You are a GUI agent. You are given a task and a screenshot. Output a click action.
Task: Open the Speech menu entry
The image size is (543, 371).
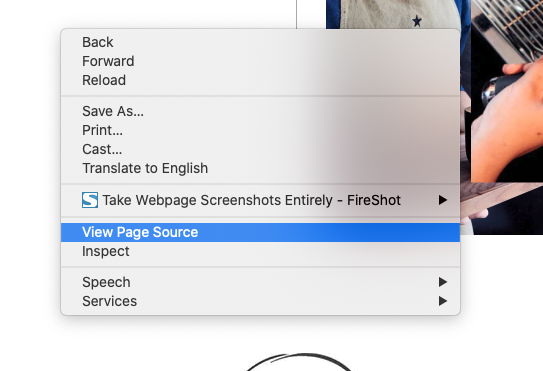[260, 282]
